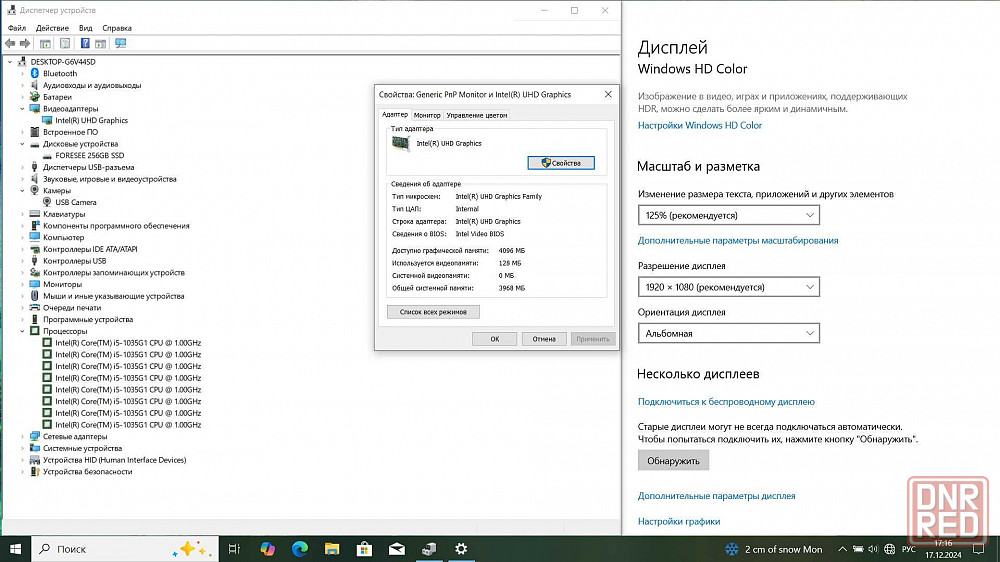Screen dimensions: 1000x562
Task: Open the Вид menu
Action: click(x=85, y=28)
